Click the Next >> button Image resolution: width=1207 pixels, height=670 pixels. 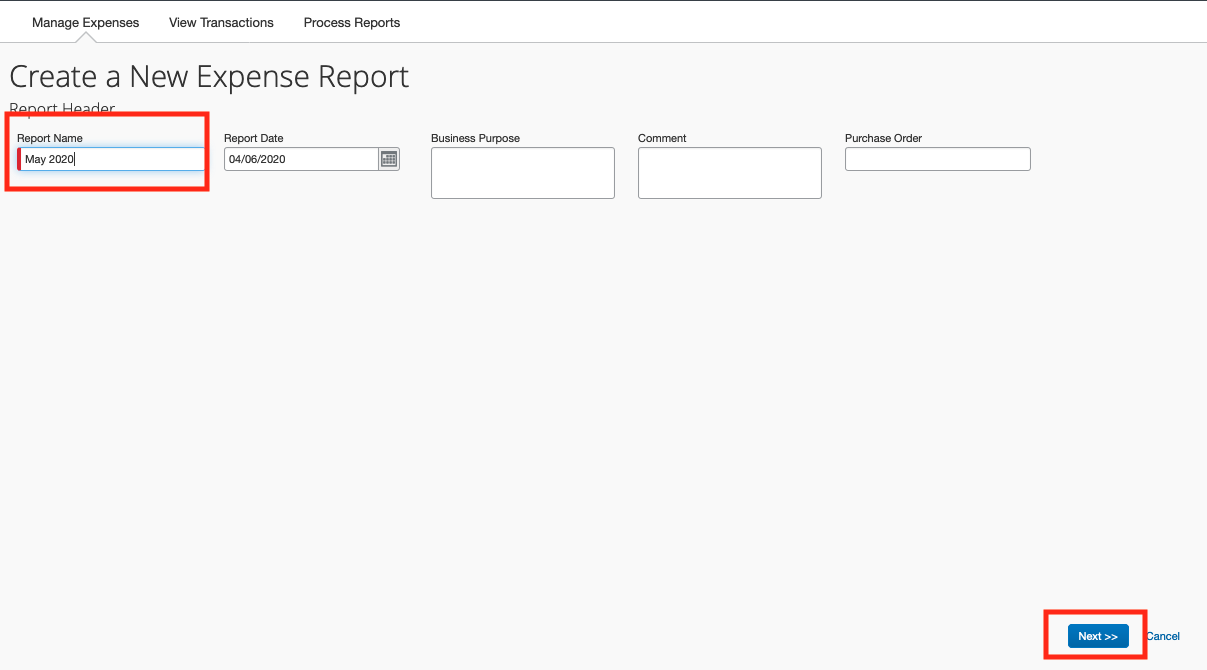pyautogui.click(x=1098, y=636)
